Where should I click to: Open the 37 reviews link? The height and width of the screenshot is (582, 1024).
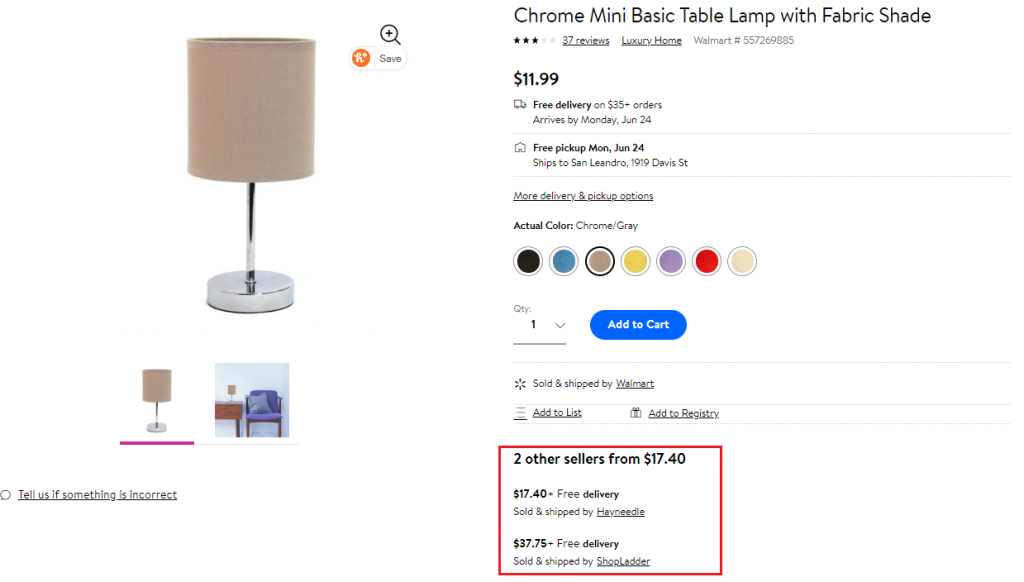coord(585,41)
